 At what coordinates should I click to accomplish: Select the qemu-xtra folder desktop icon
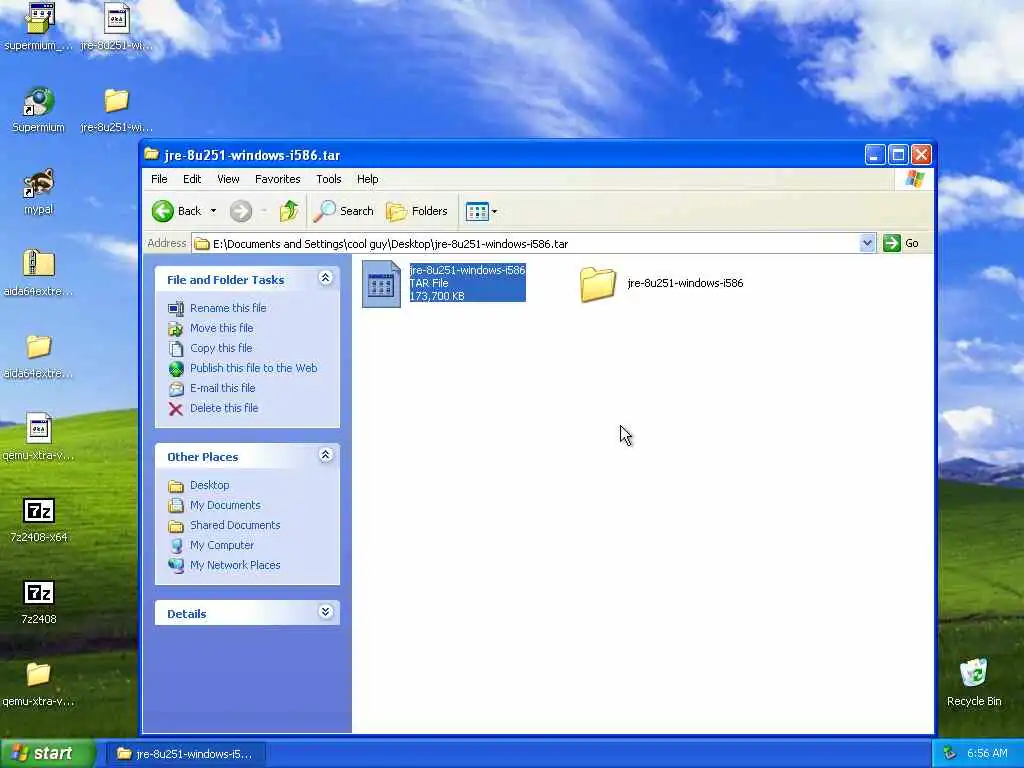(39, 683)
